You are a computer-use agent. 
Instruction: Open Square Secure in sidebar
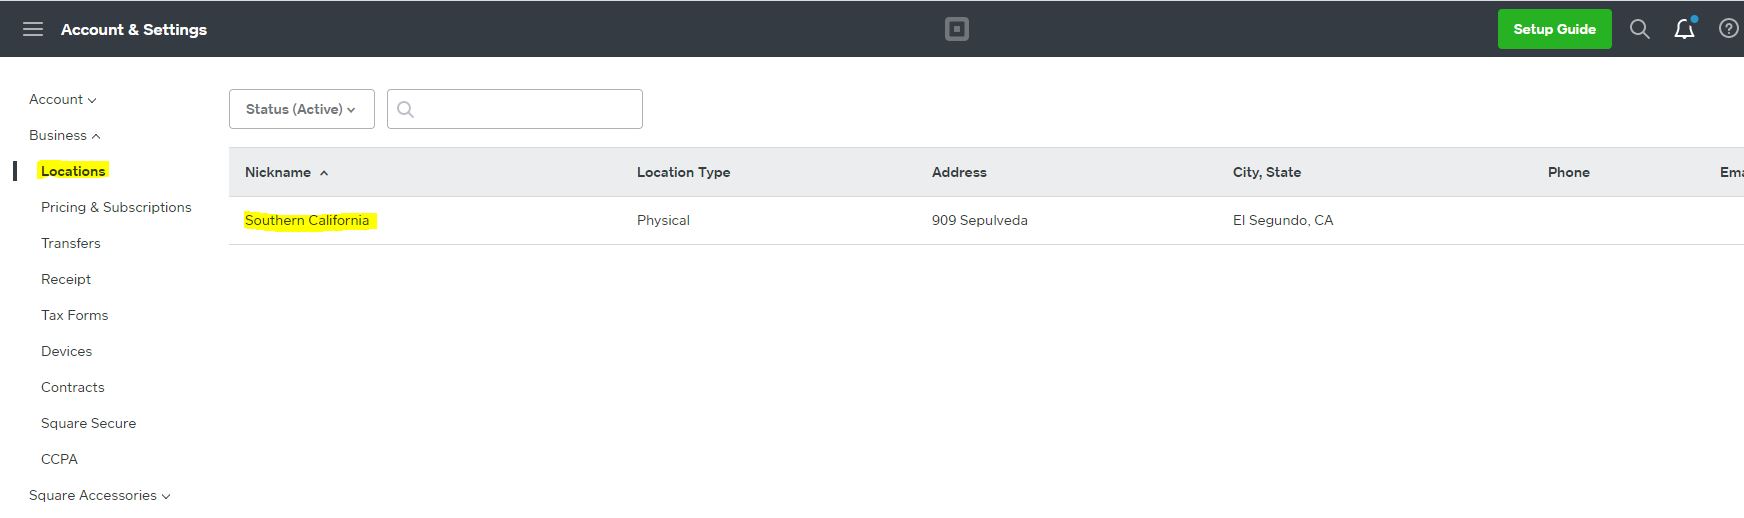(88, 423)
